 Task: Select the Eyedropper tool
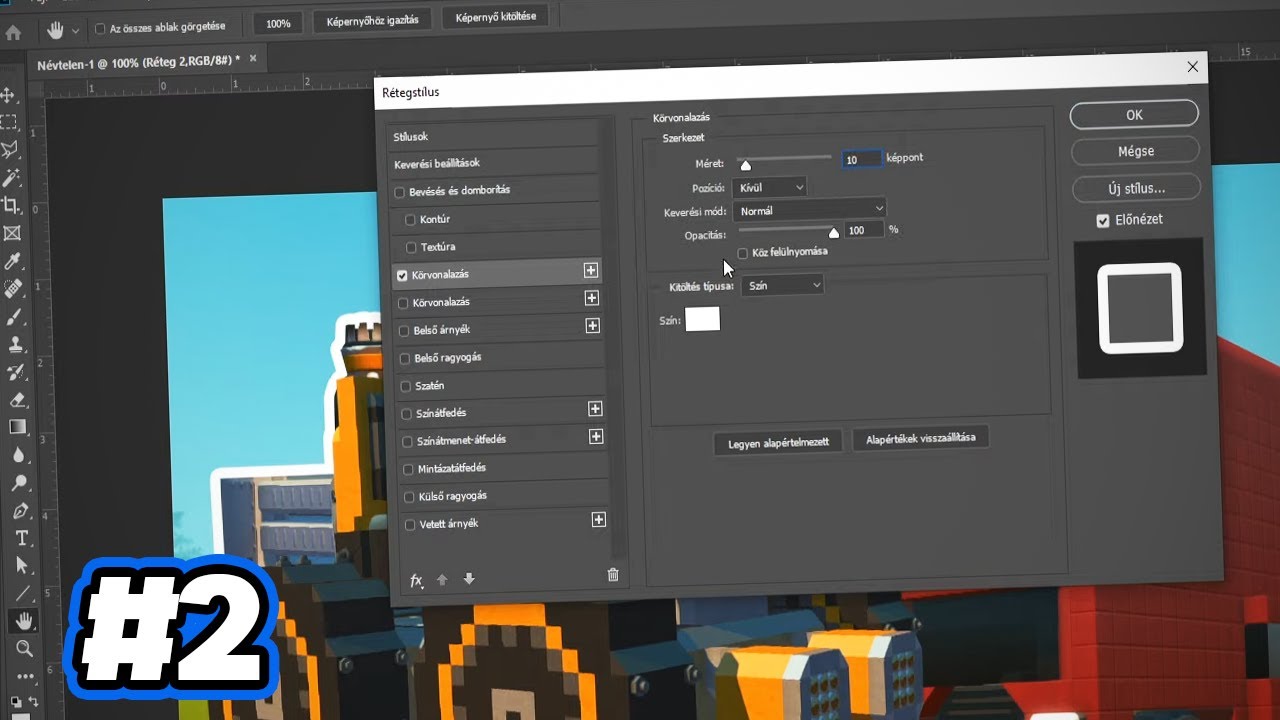pos(13,262)
